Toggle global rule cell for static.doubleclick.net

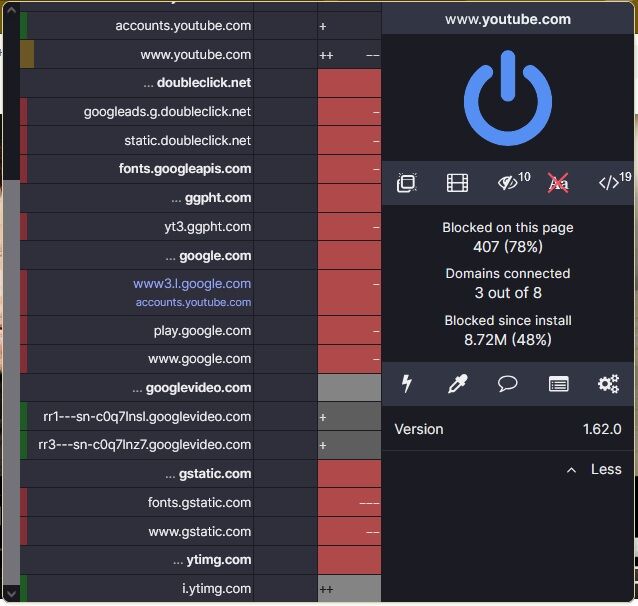(285, 140)
